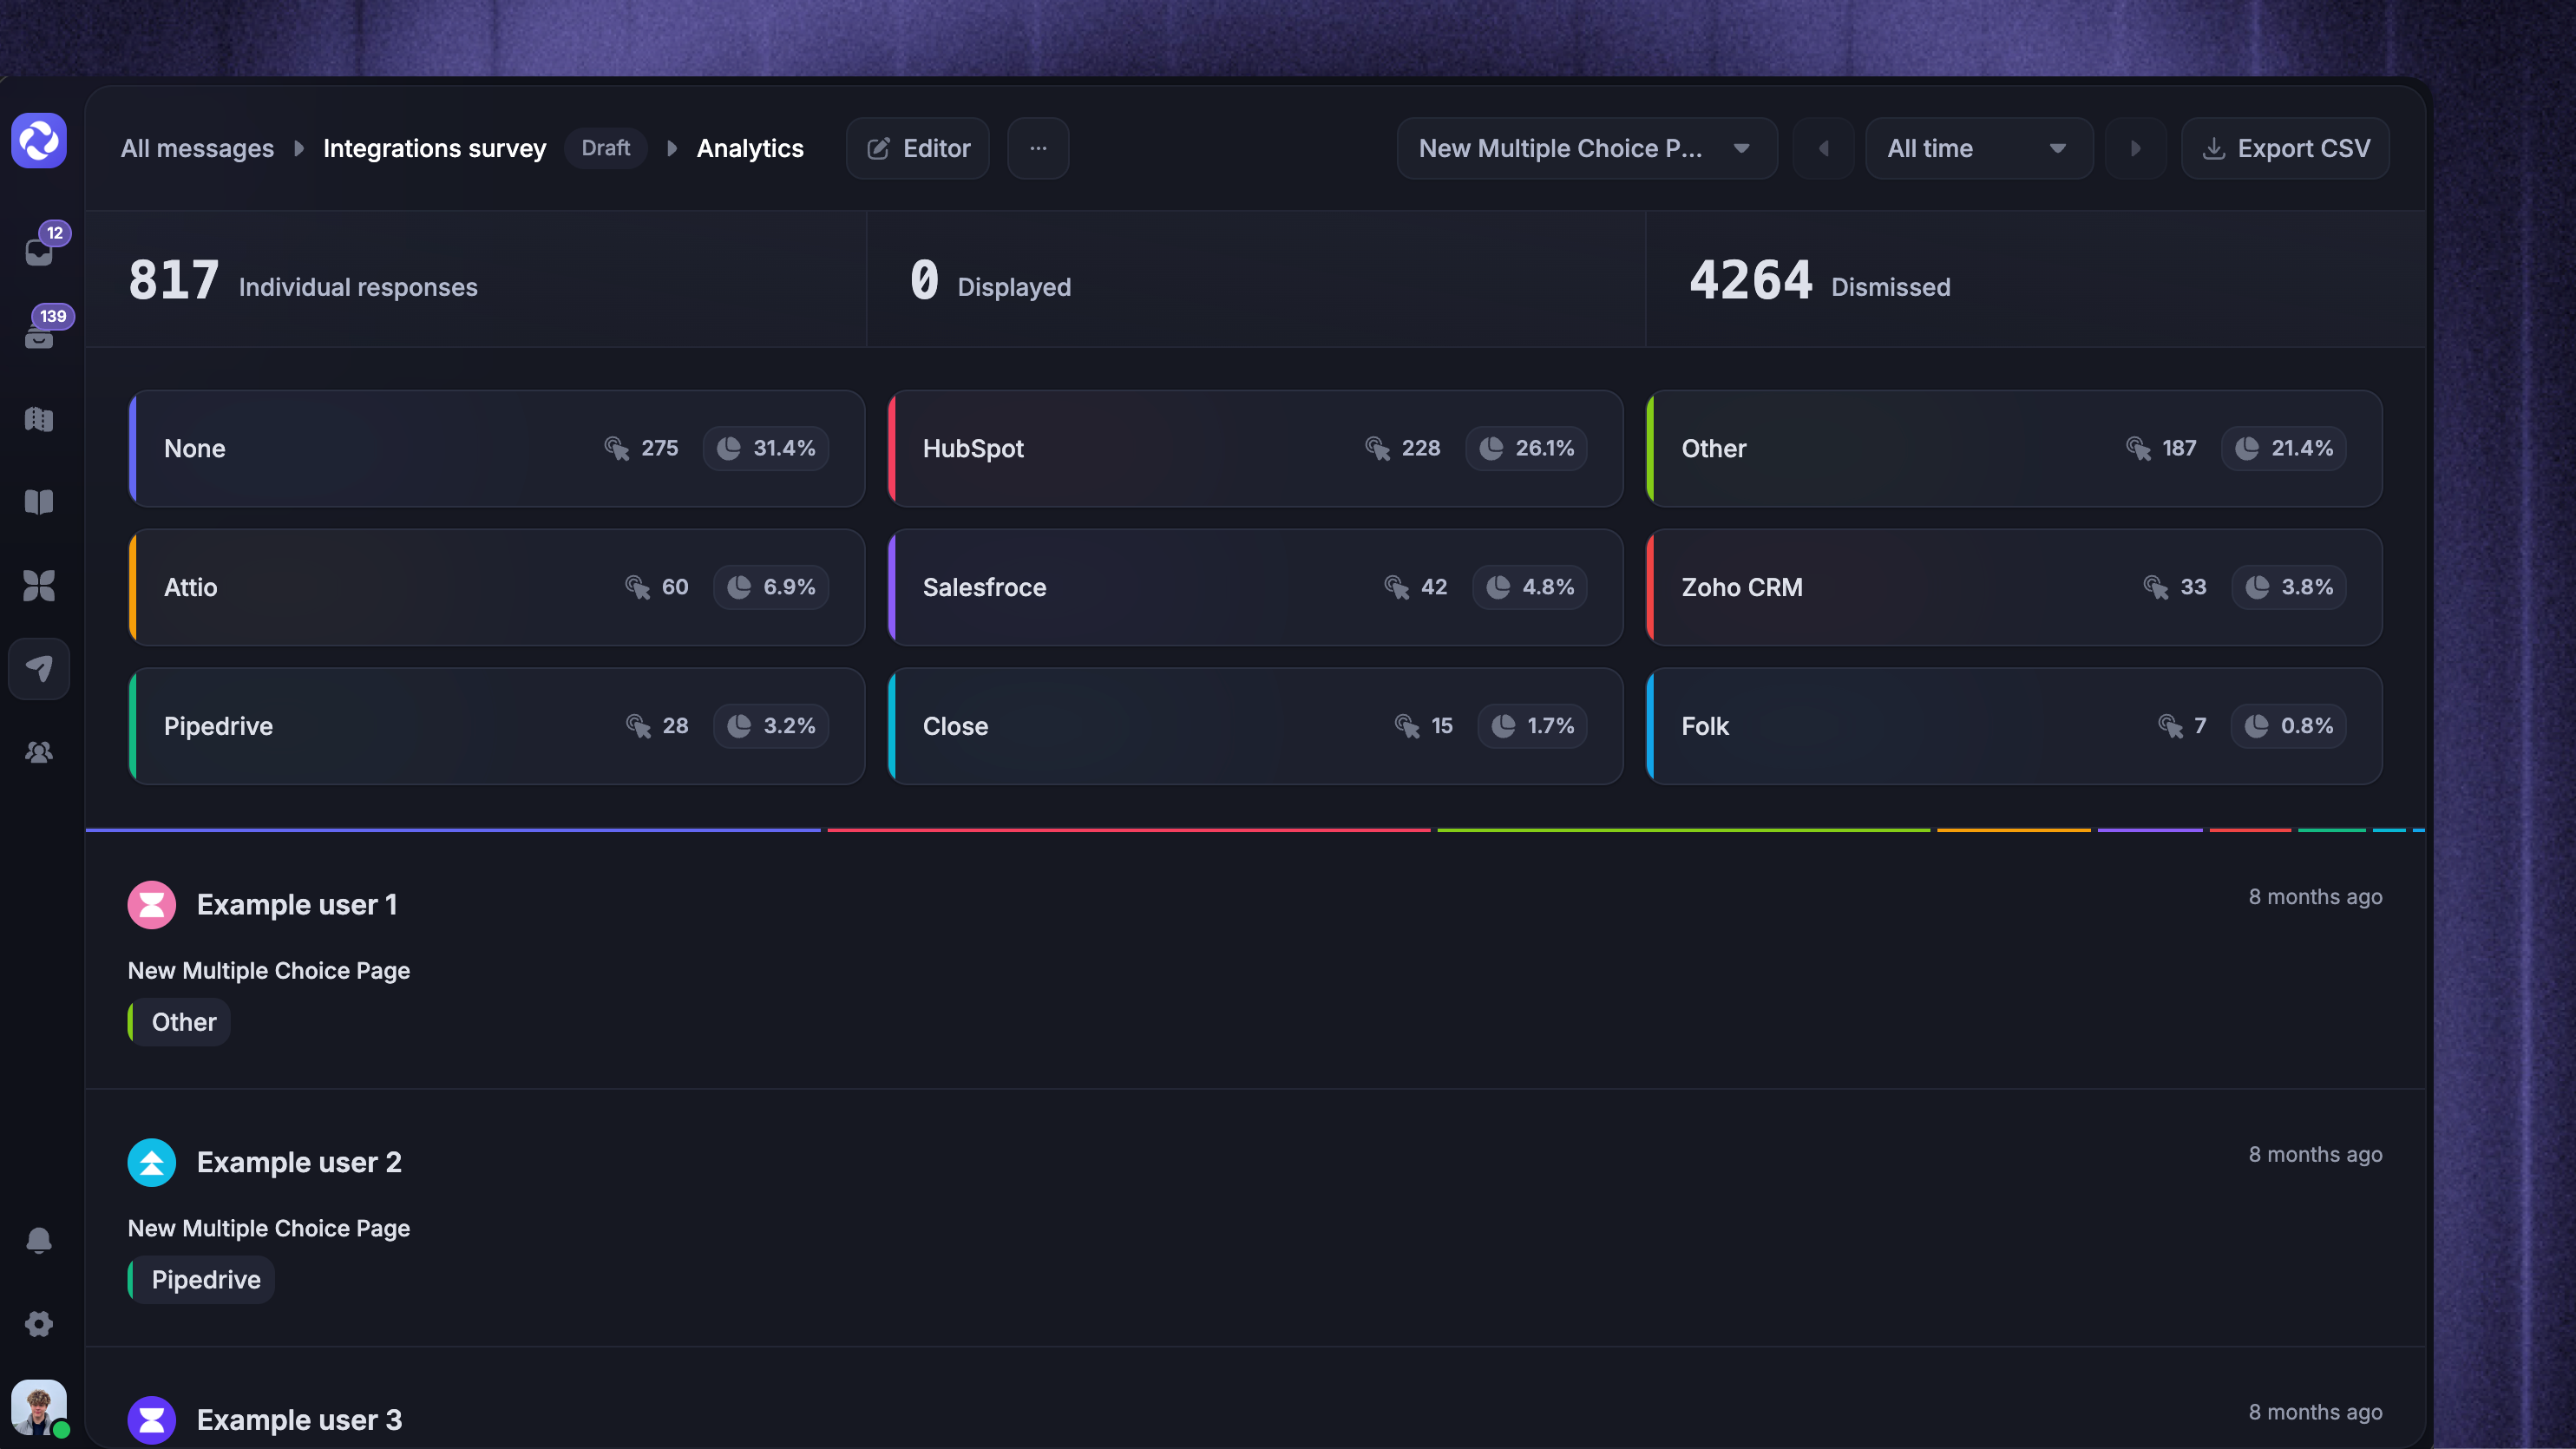Click the None answer card title

(195, 449)
